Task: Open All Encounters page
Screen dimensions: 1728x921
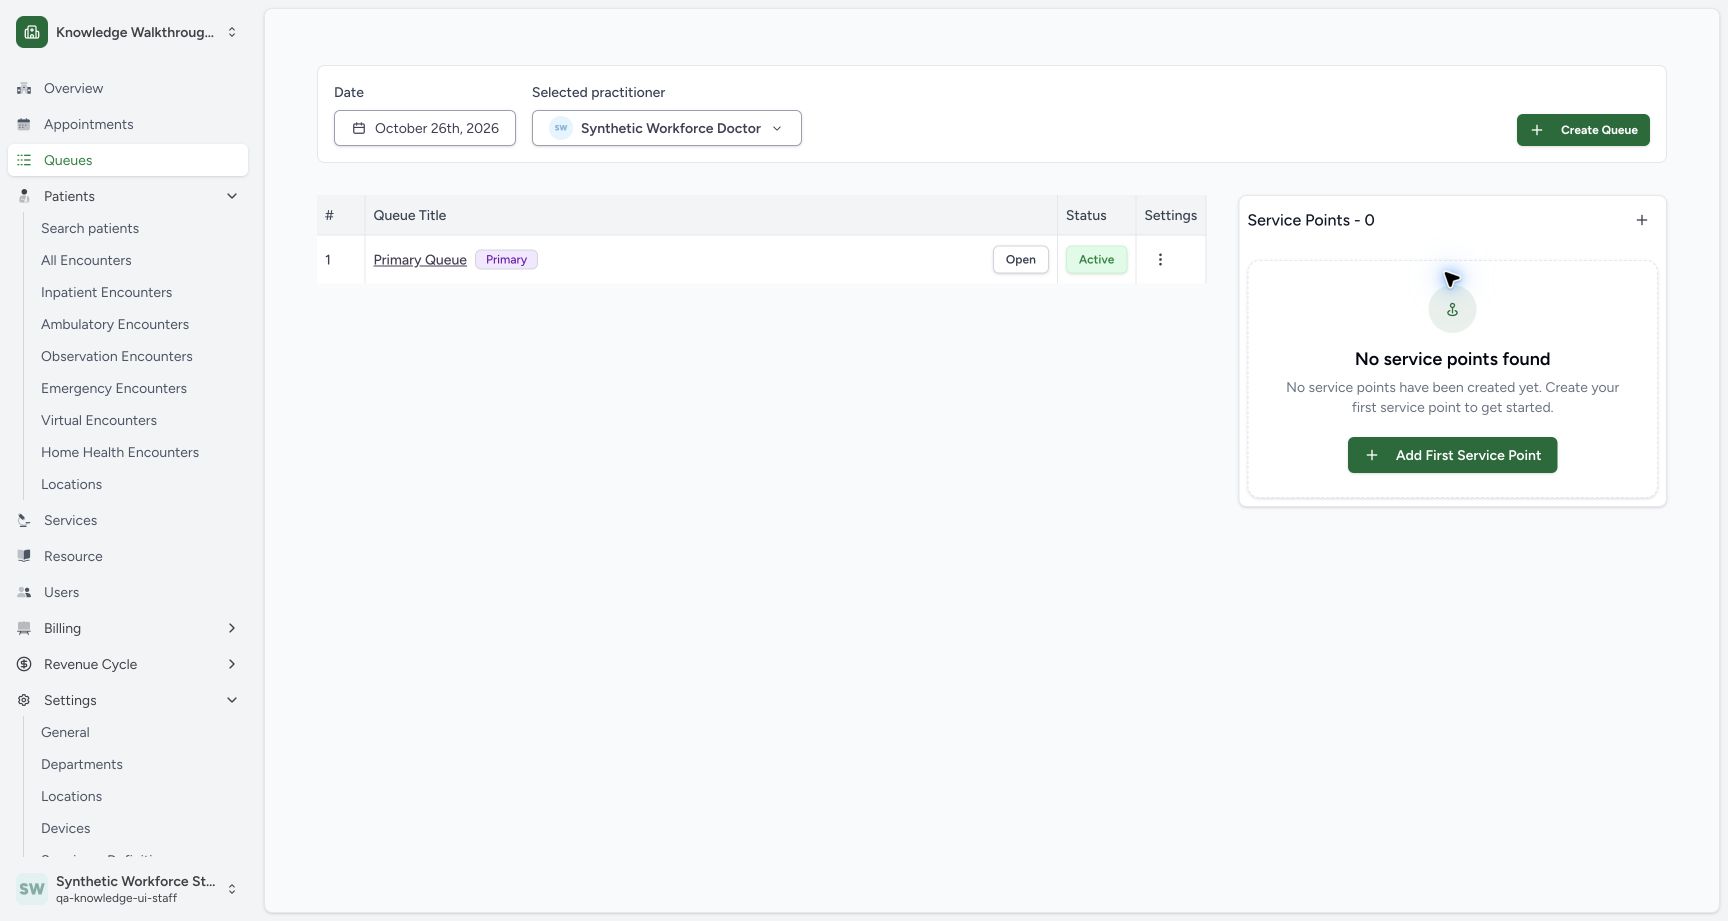Action: [86, 260]
